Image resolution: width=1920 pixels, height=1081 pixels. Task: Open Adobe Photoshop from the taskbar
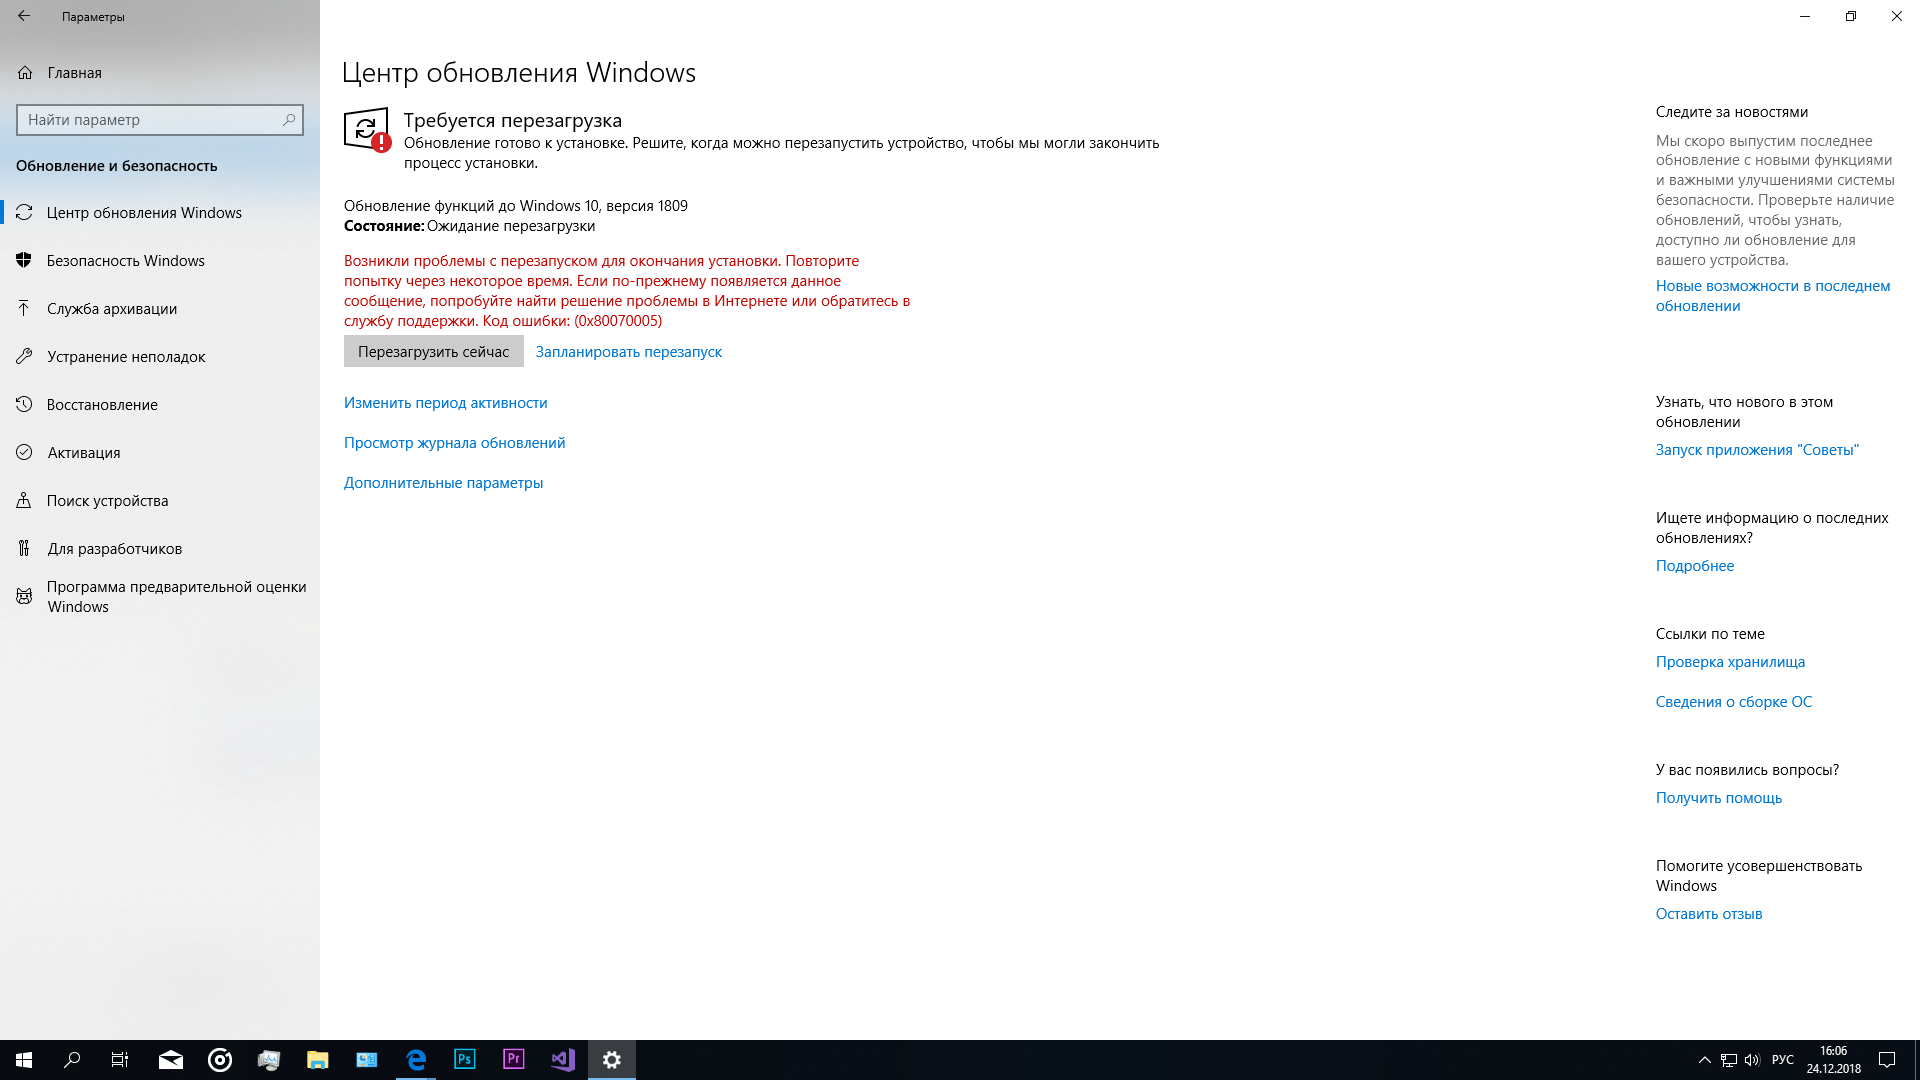tap(465, 1060)
